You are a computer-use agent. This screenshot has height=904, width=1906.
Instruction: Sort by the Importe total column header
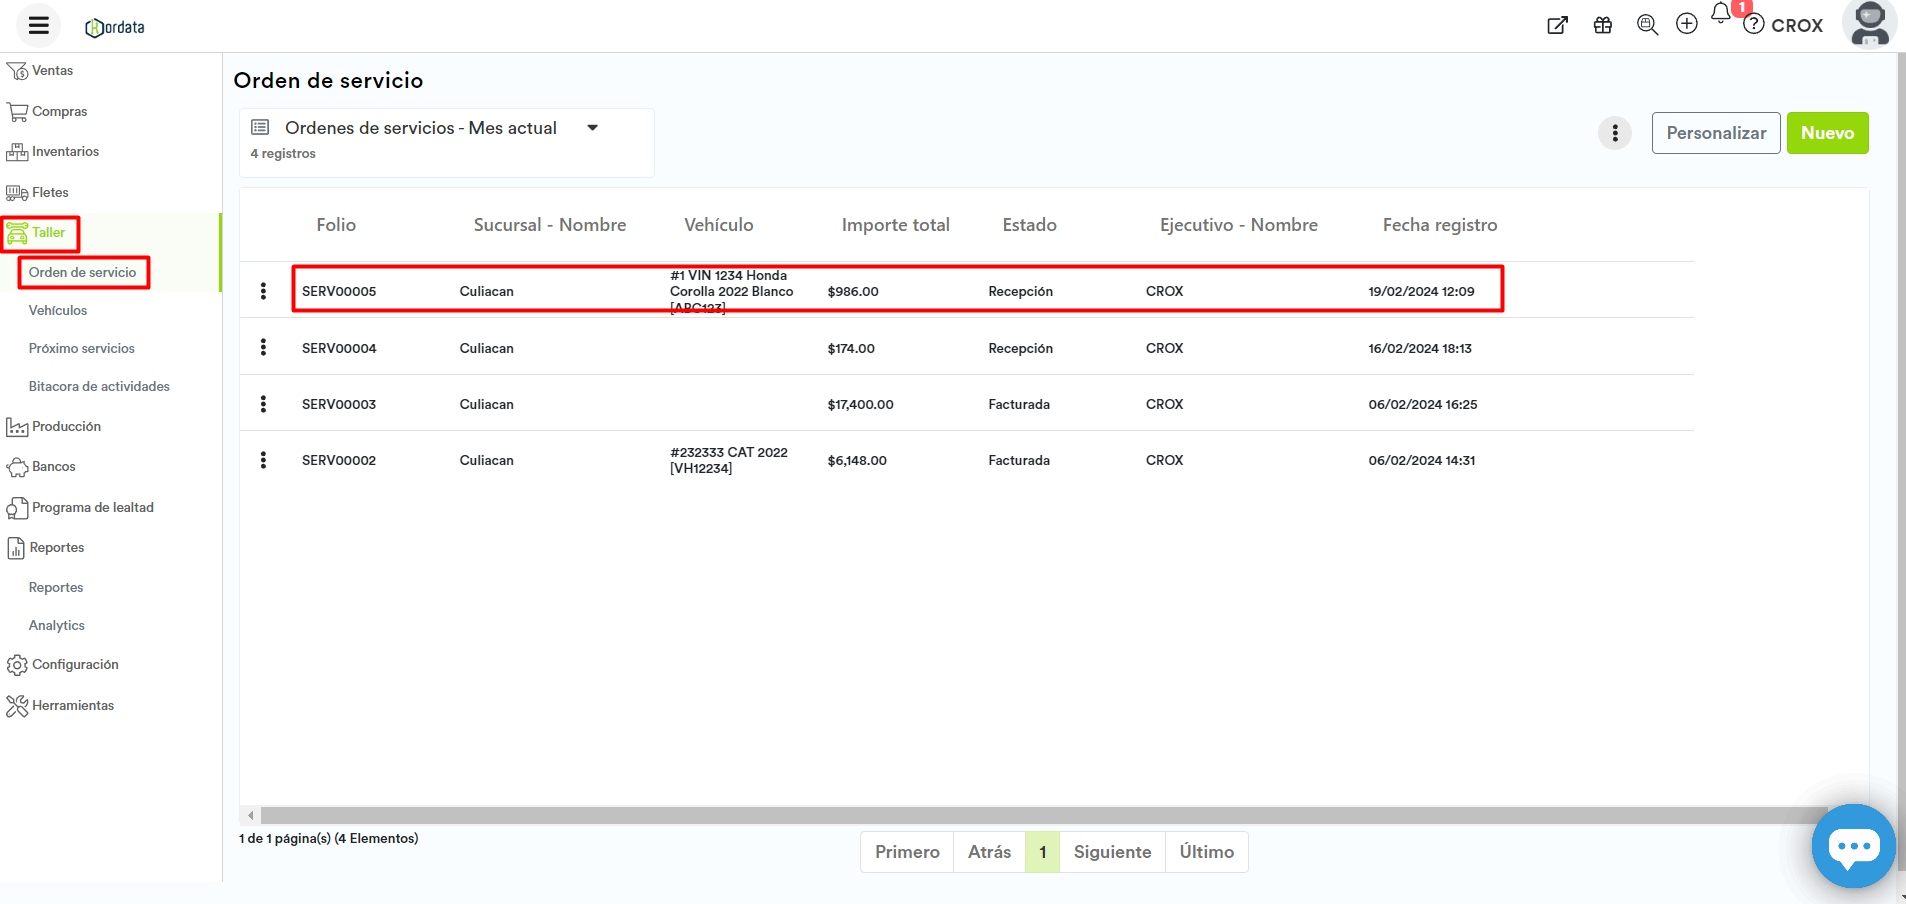[x=895, y=225]
